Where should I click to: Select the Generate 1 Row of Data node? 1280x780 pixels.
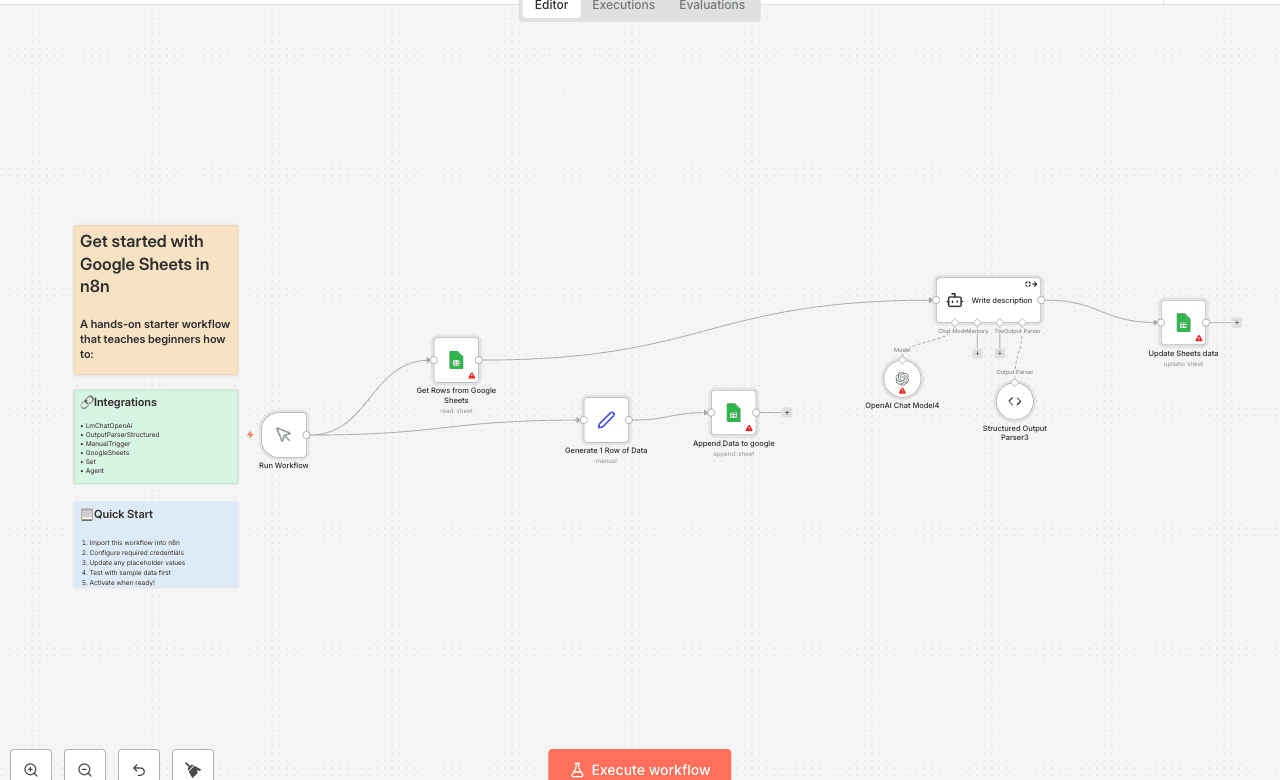(606, 420)
